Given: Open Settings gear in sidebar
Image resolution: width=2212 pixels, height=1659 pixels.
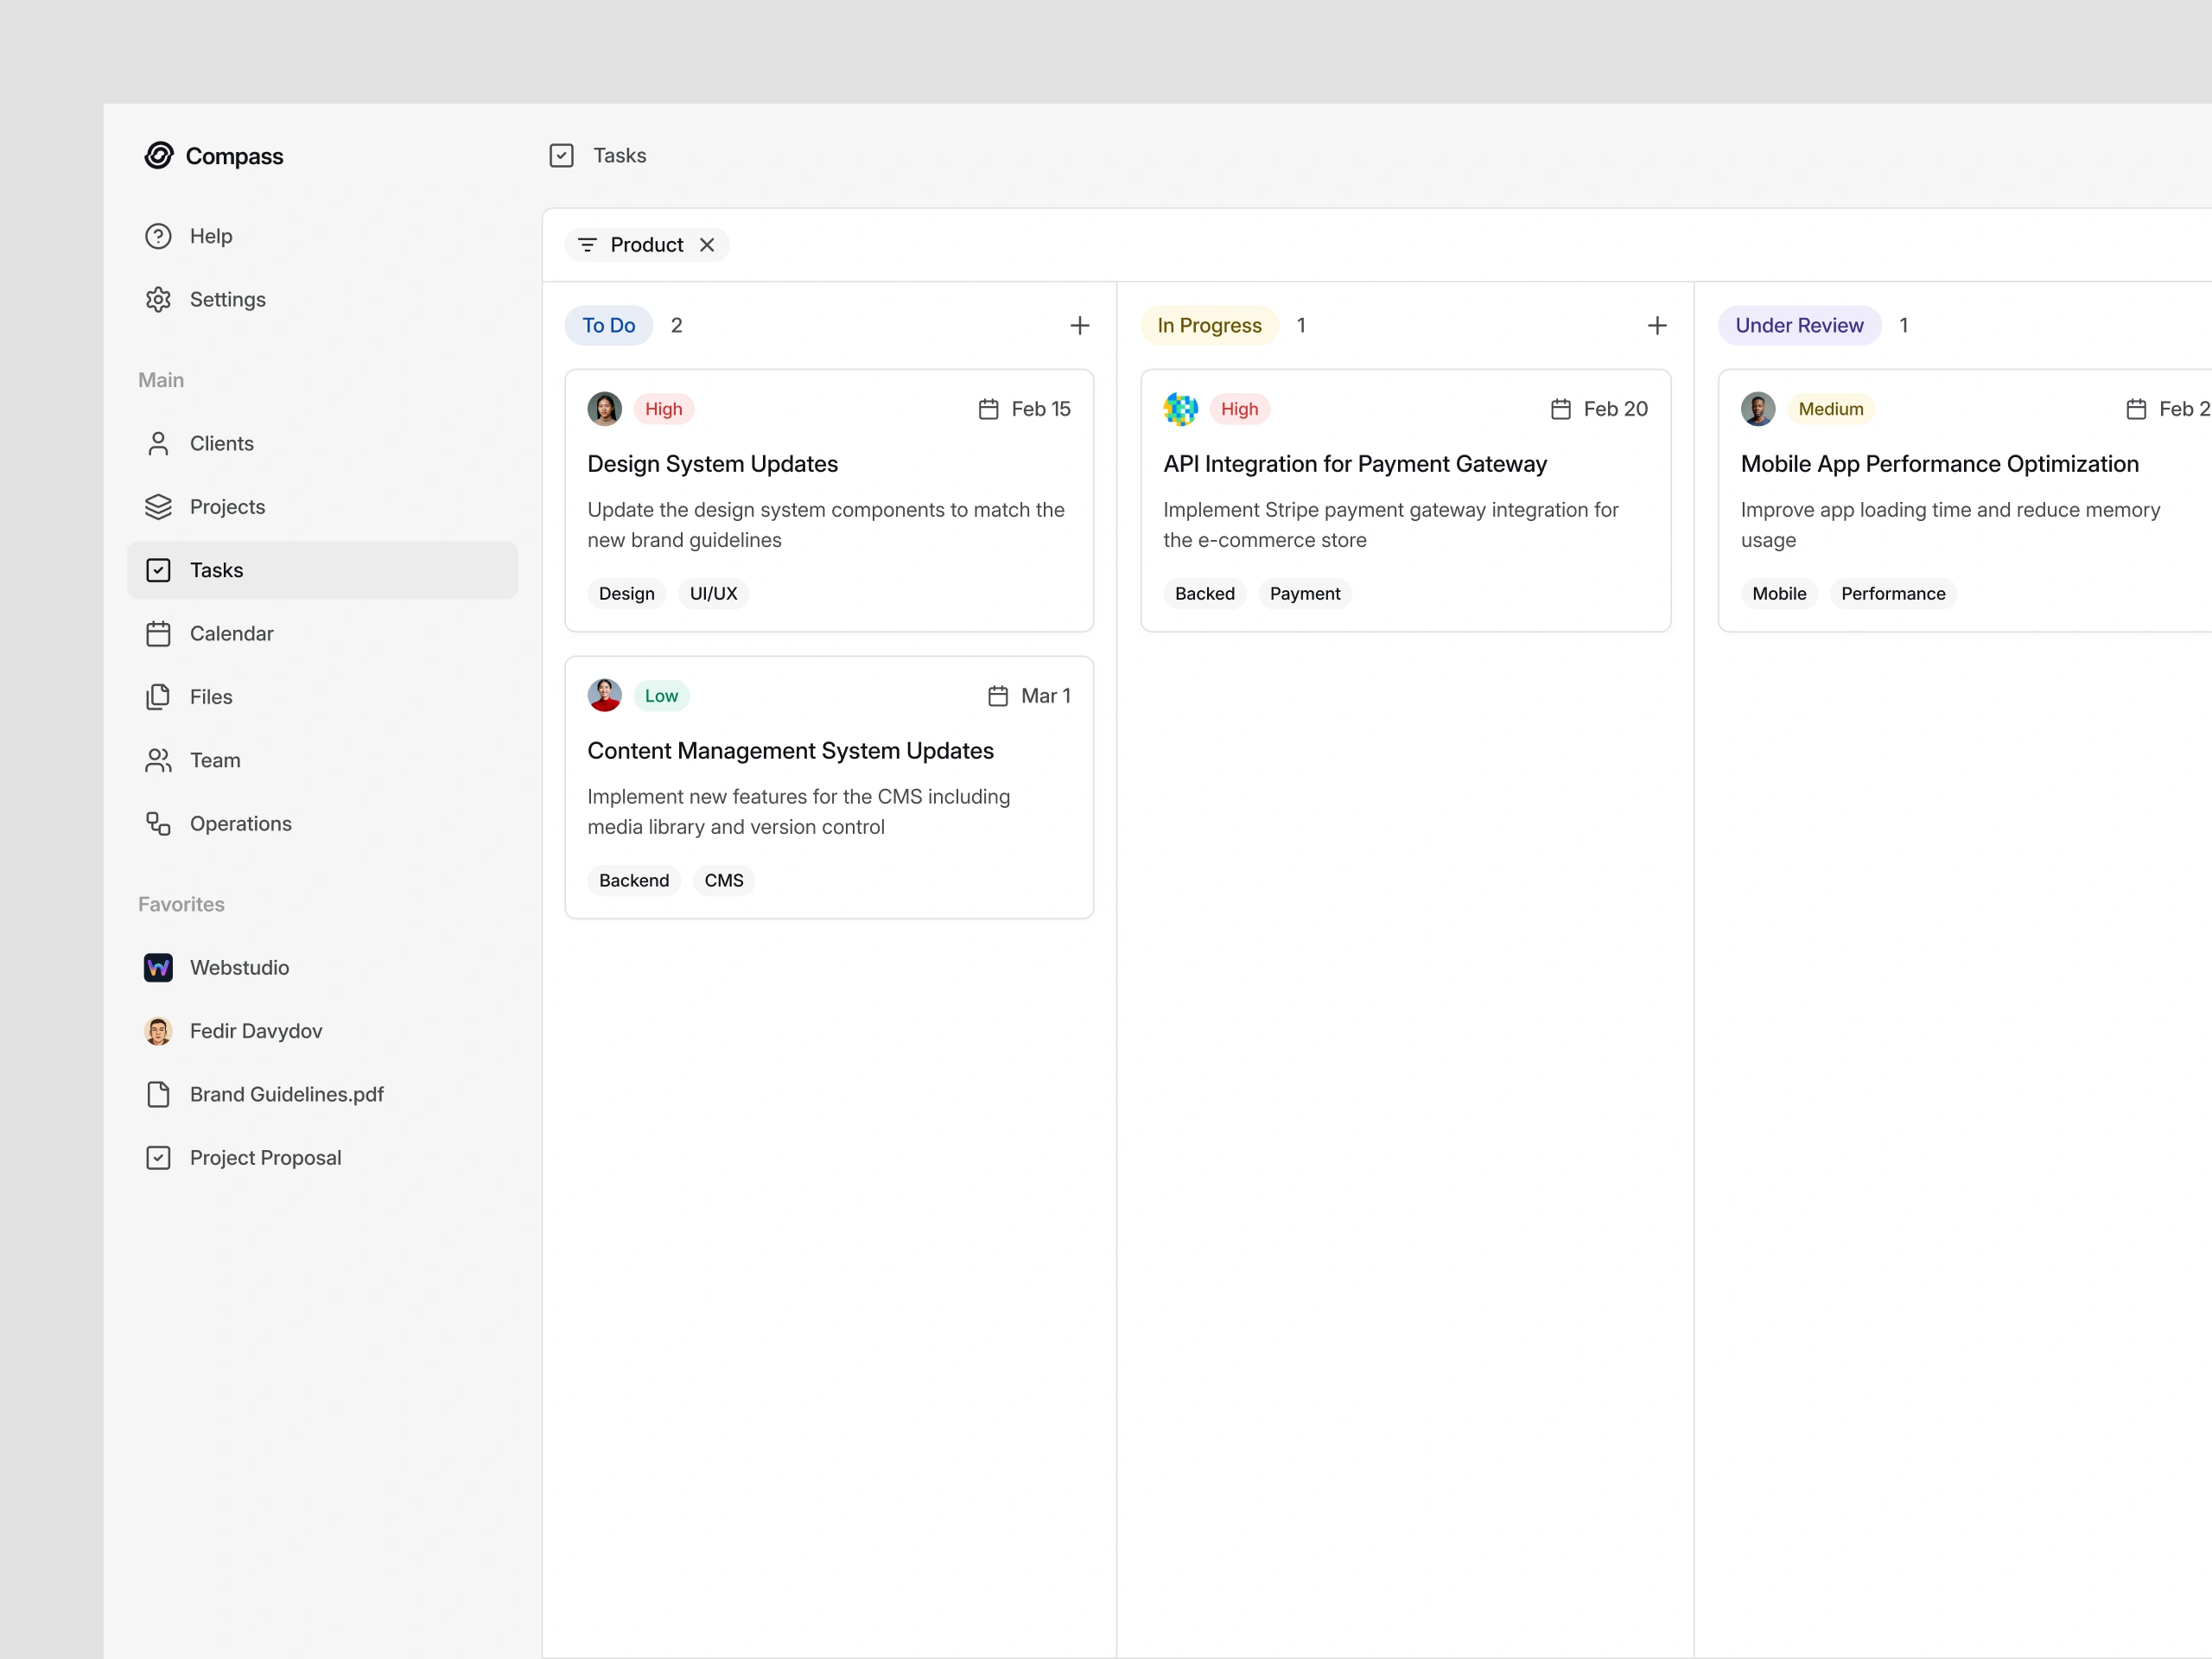Looking at the screenshot, I should (x=158, y=300).
